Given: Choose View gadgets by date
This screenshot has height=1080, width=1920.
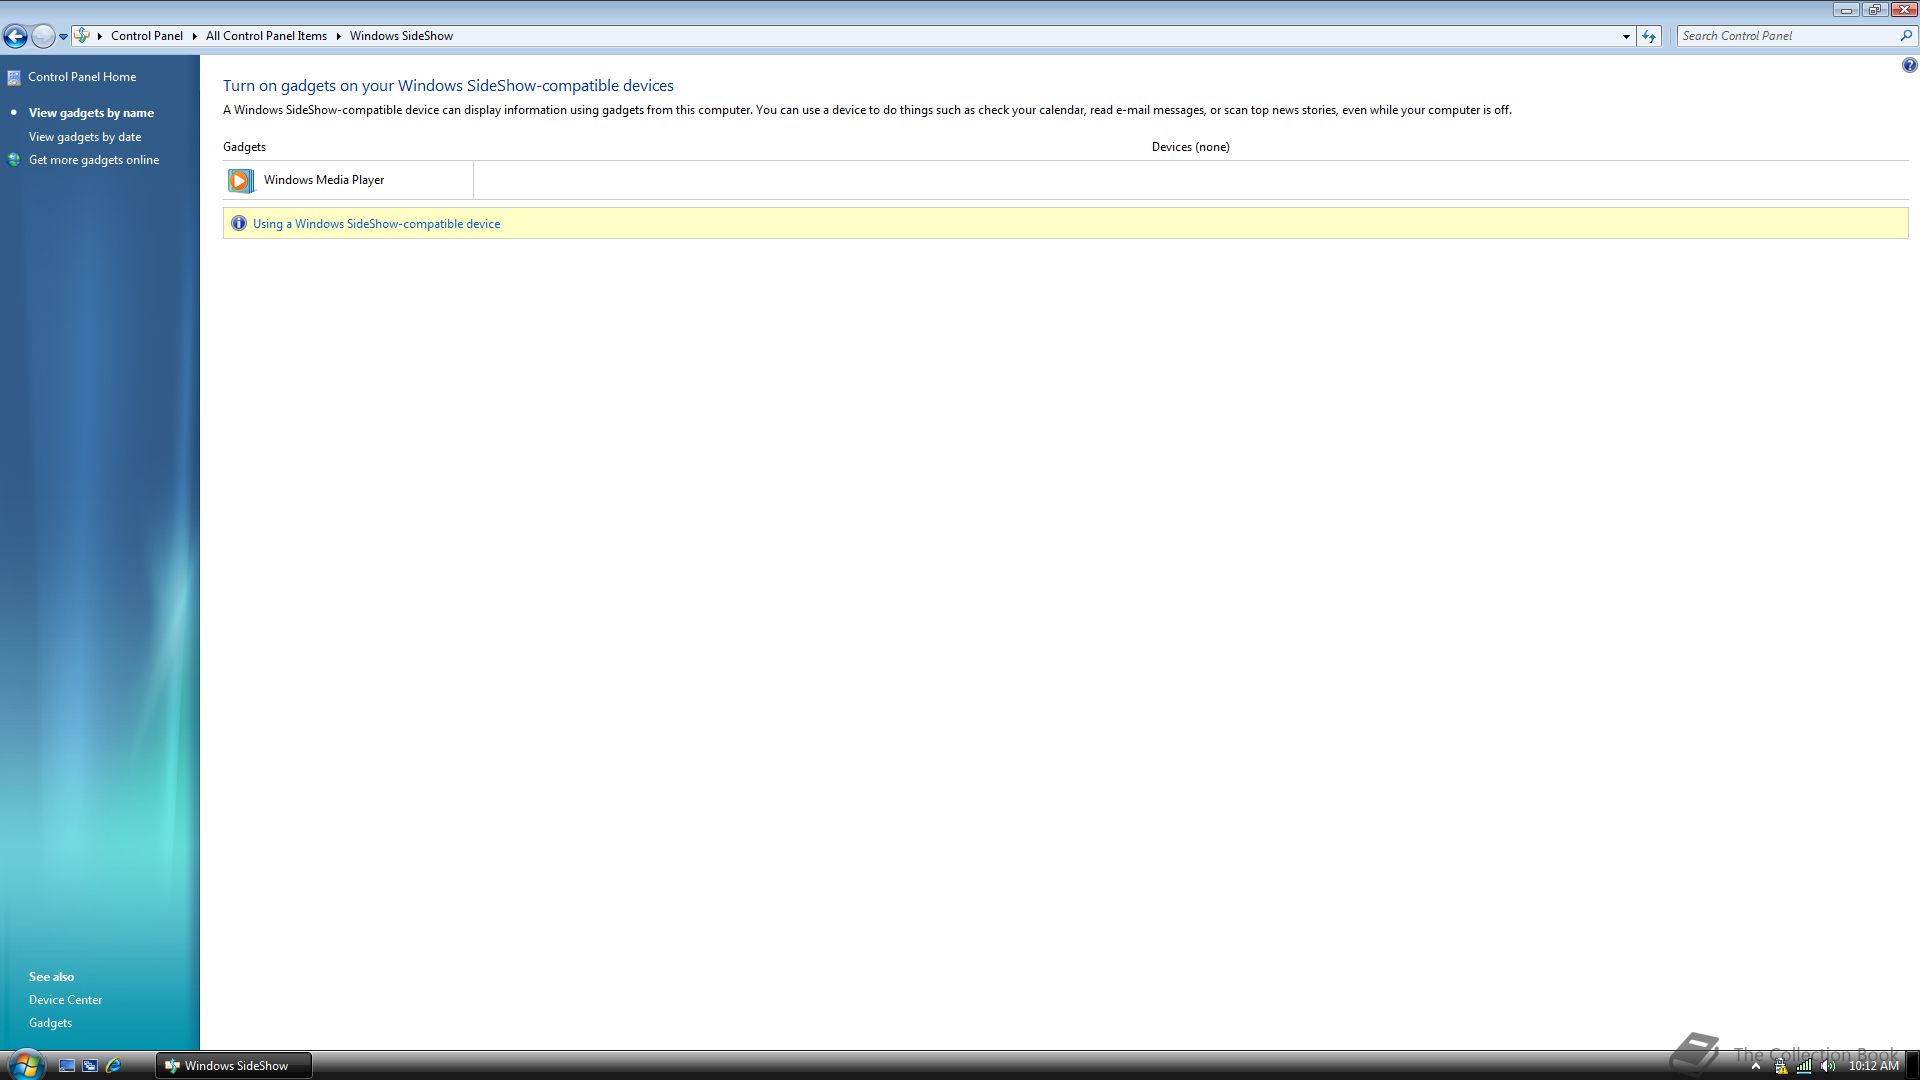Looking at the screenshot, I should (x=85, y=136).
